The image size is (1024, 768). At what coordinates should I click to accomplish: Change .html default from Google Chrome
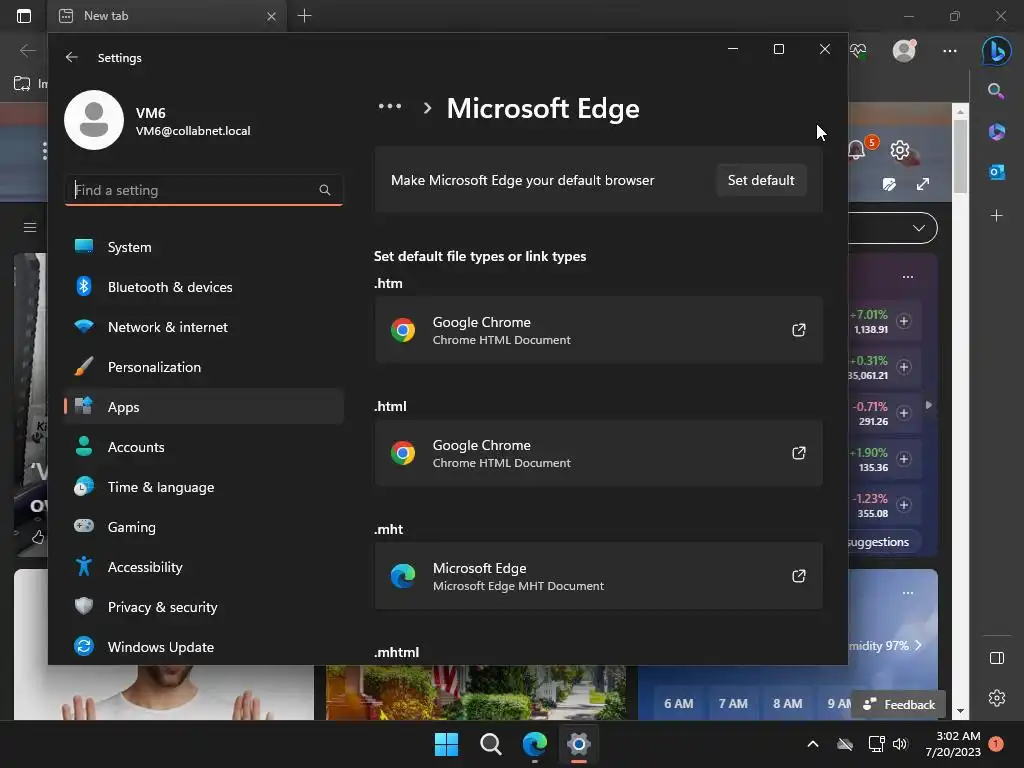(598, 453)
